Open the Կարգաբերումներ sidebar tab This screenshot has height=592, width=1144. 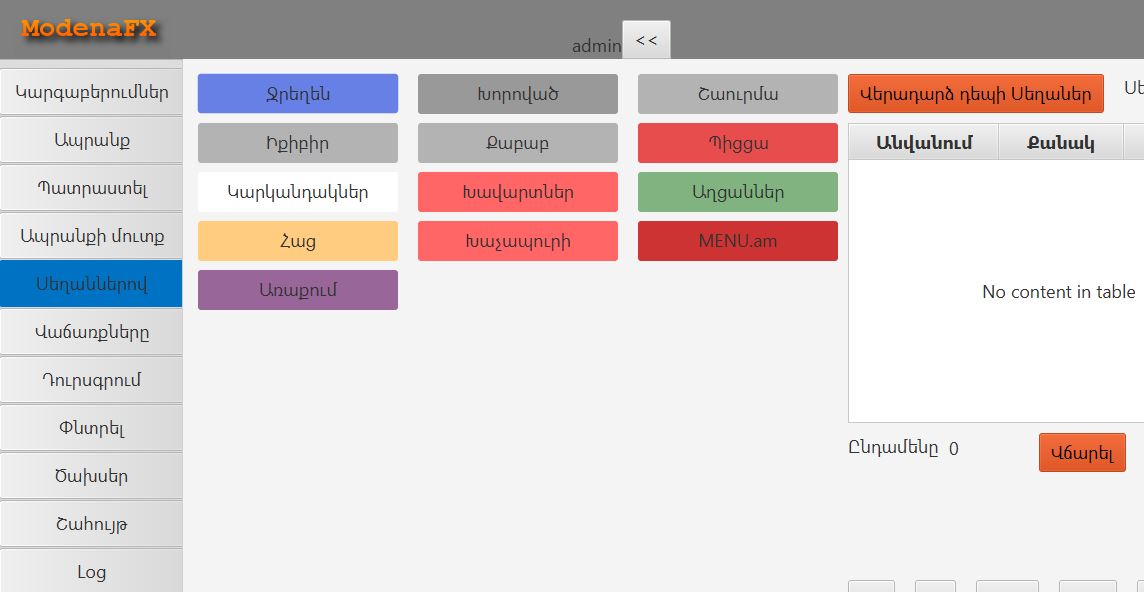[x=91, y=93]
